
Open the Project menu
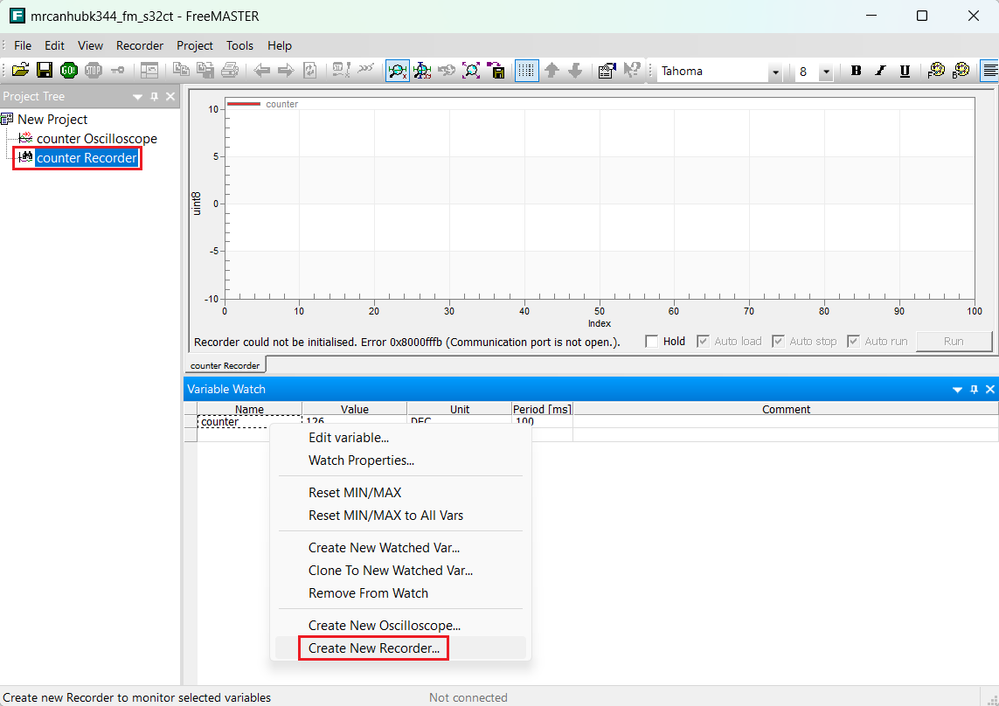tap(194, 46)
